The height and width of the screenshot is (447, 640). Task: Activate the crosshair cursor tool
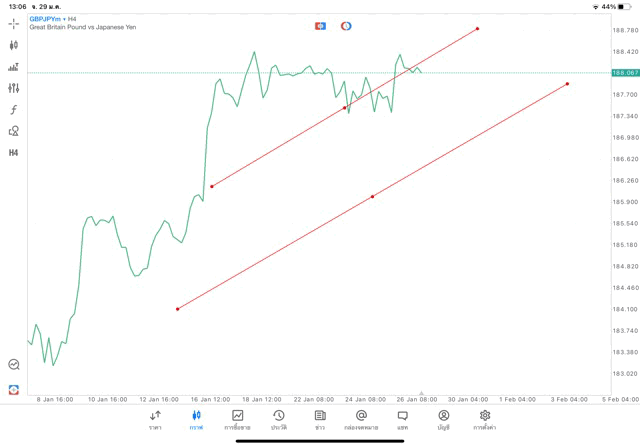[x=14, y=23]
